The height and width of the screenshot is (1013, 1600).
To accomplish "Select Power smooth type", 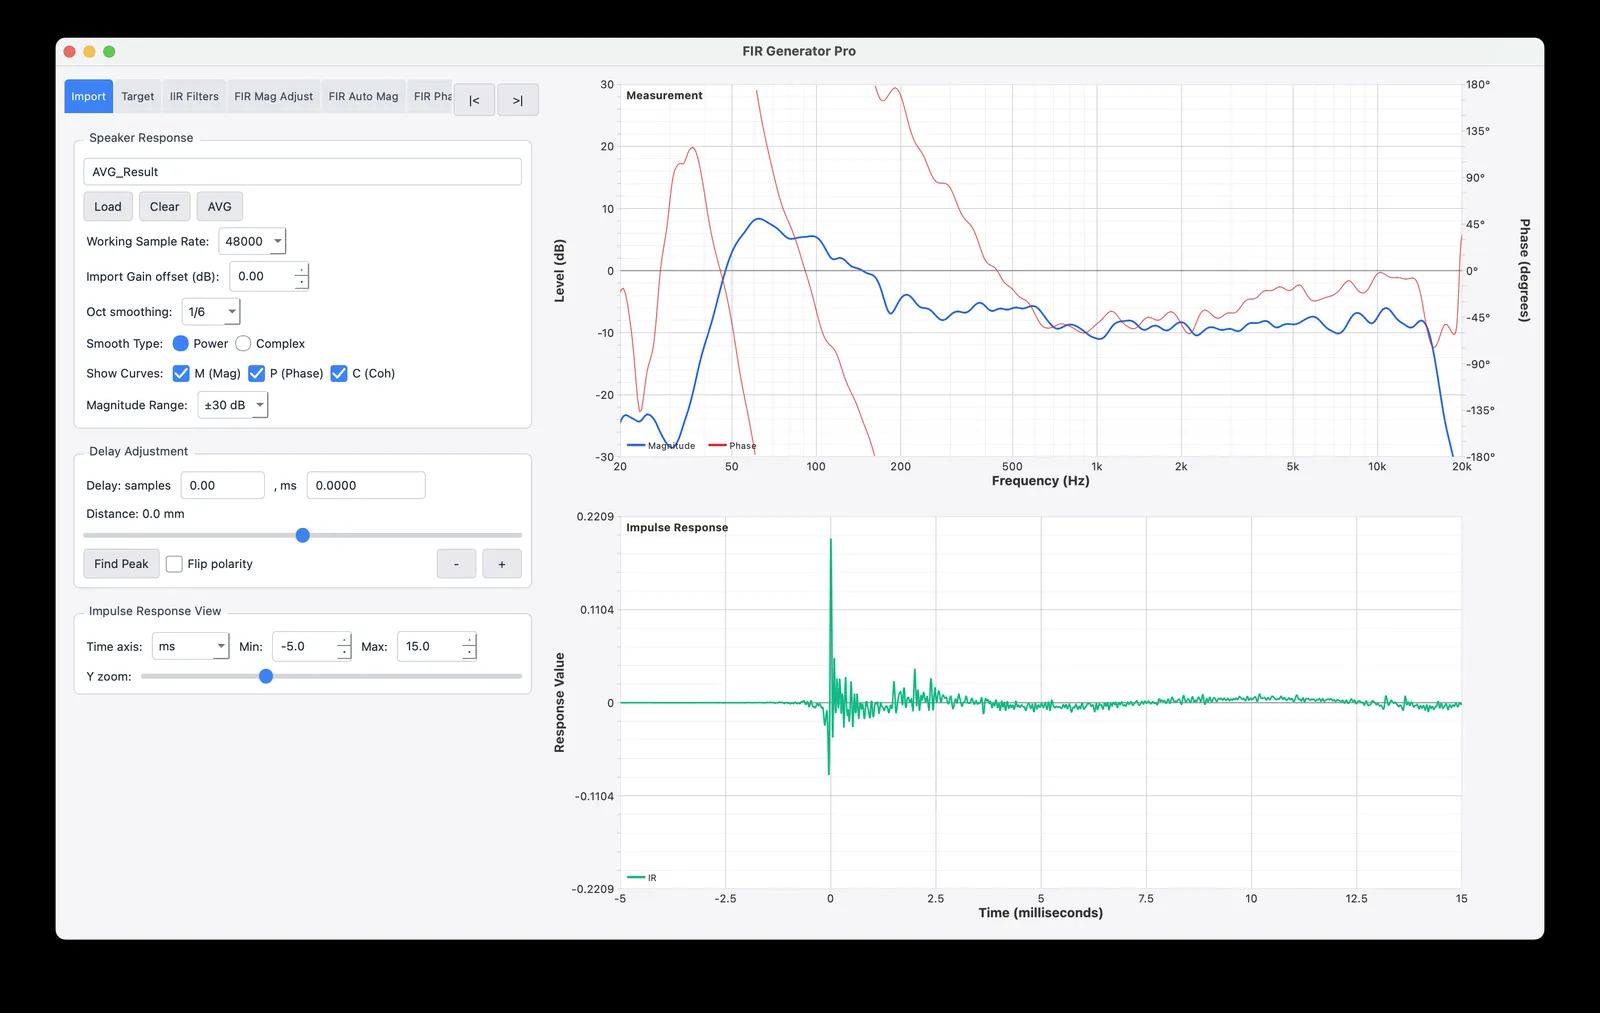I will [x=181, y=343].
